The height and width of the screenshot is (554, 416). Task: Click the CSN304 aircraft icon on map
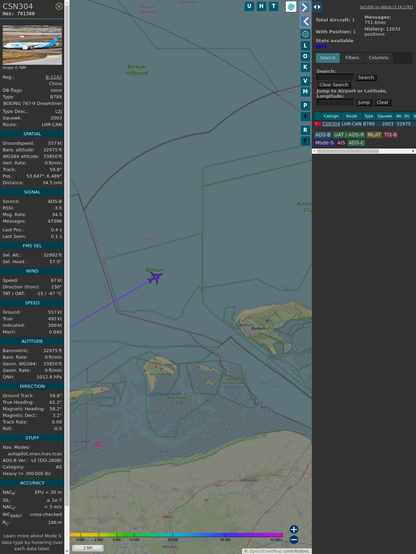tap(155, 277)
